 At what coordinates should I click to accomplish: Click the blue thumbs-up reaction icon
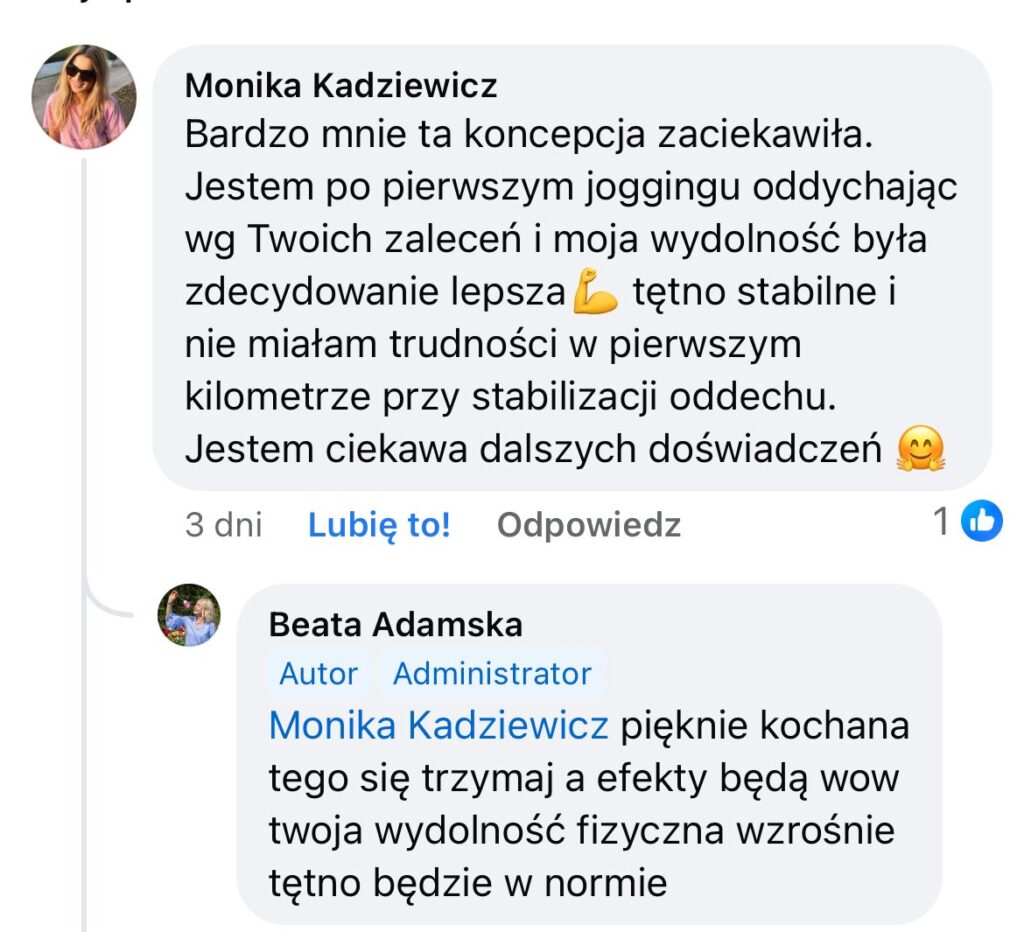coord(981,521)
